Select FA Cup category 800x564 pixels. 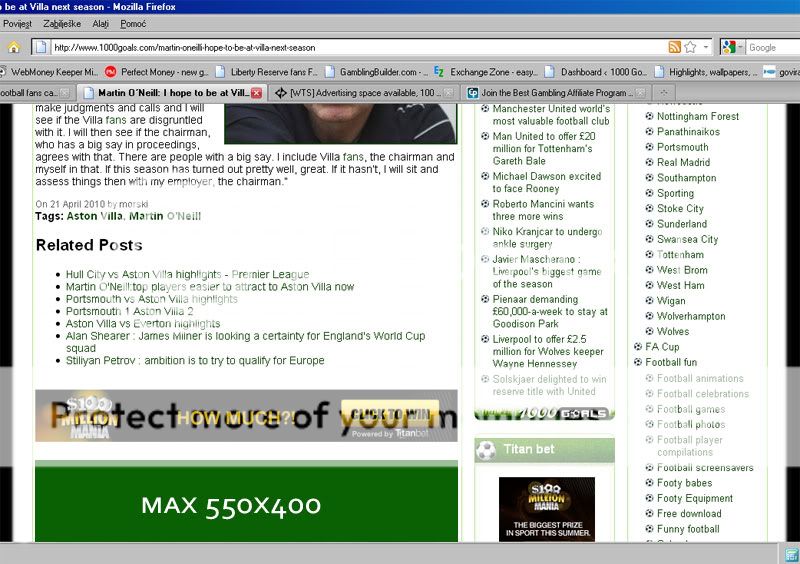(662, 347)
